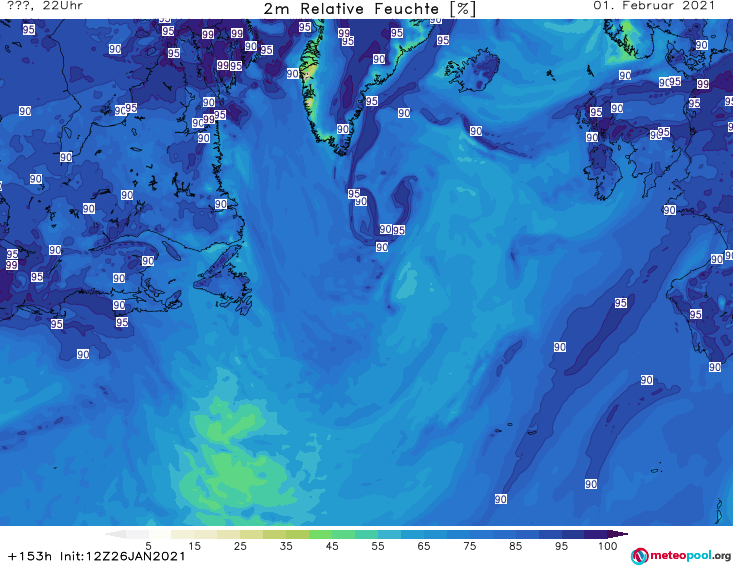Image resolution: width=733 pixels, height=566 pixels.
Task: Click the pointed purple arrow ending the scale's right
Action: [x=618, y=534]
